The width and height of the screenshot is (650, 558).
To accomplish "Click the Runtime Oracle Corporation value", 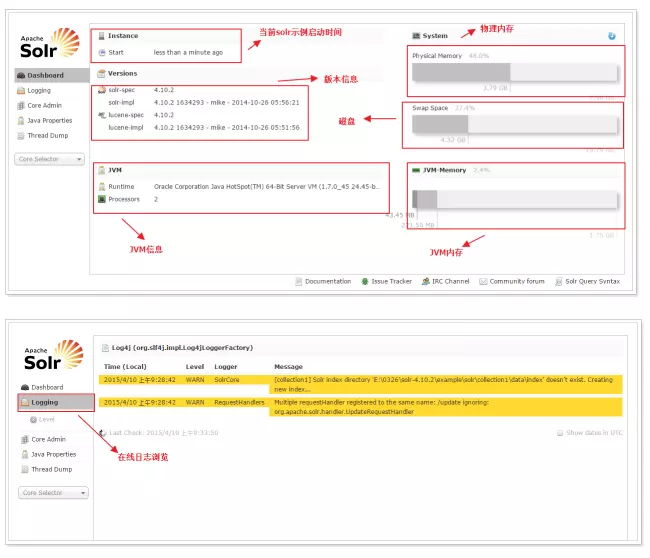I will click(267, 187).
